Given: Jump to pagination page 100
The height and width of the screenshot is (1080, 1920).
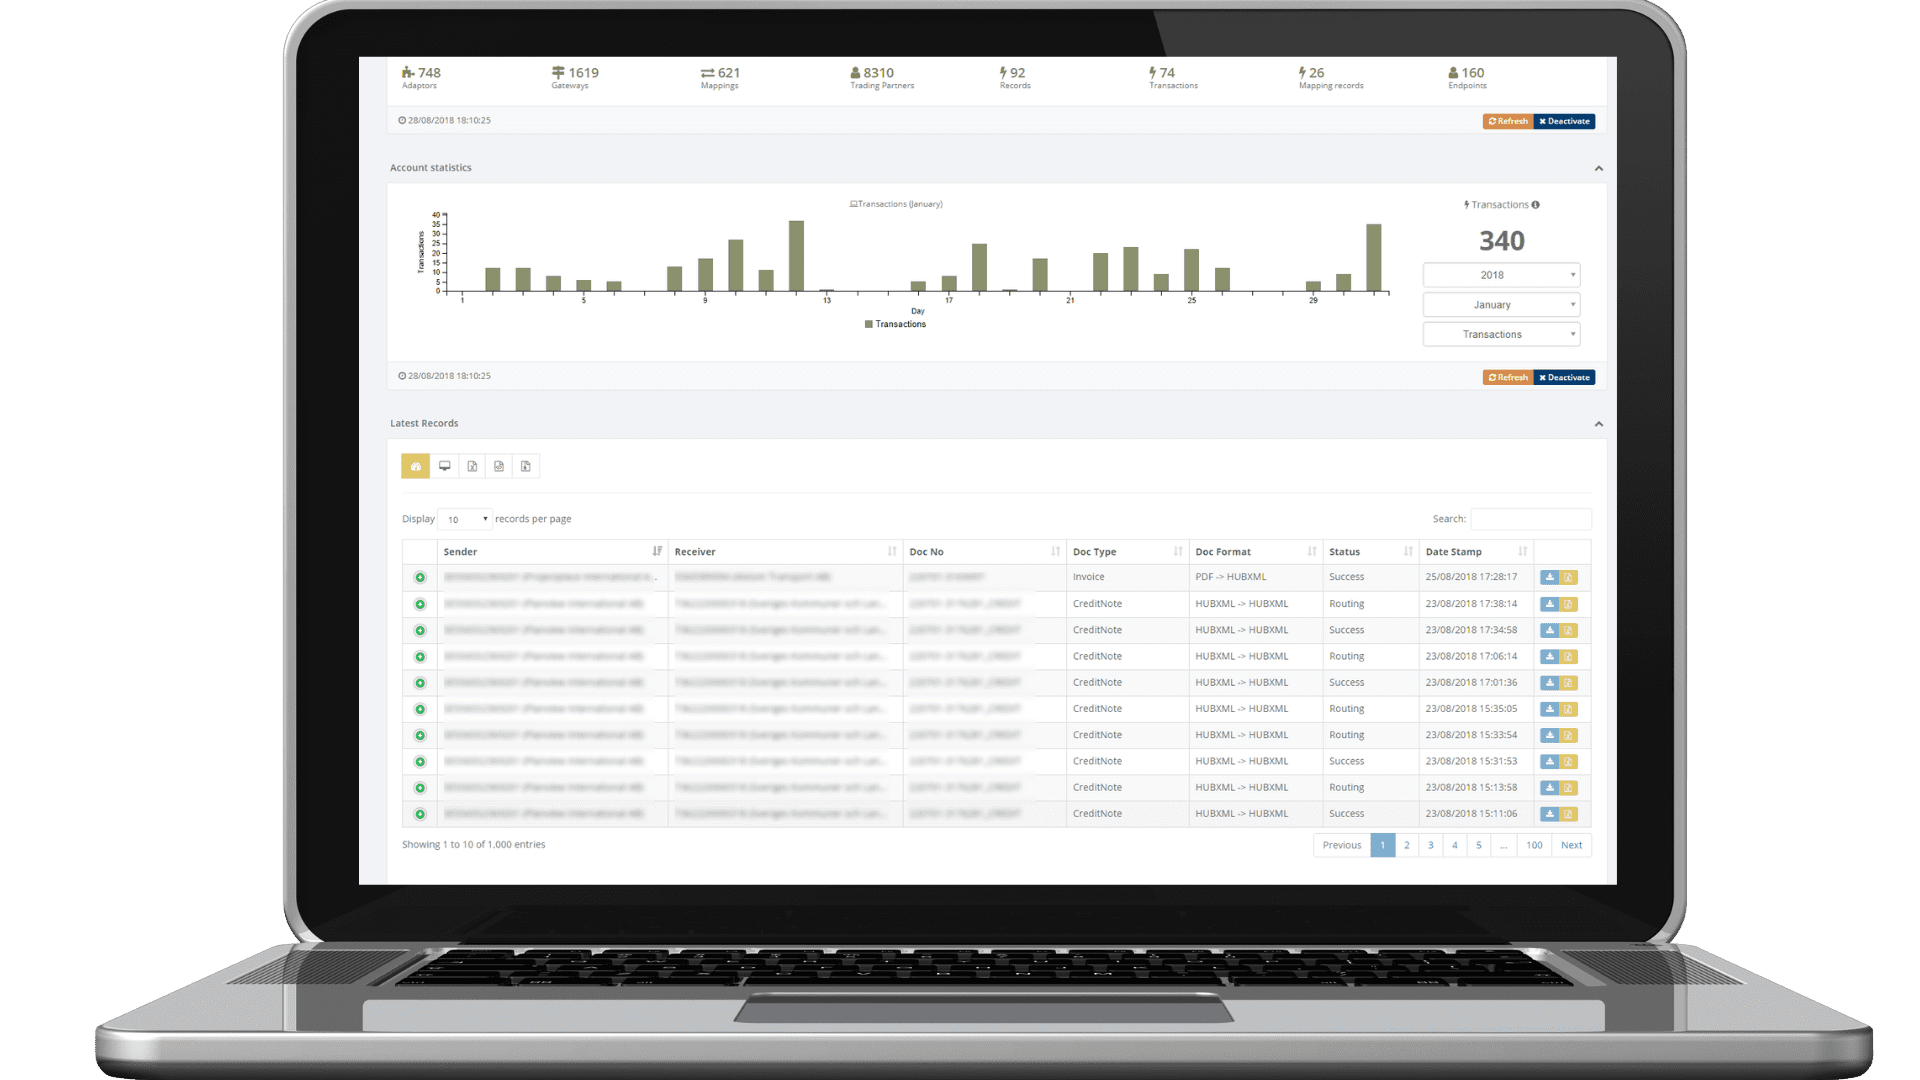Looking at the screenshot, I should (x=1534, y=845).
